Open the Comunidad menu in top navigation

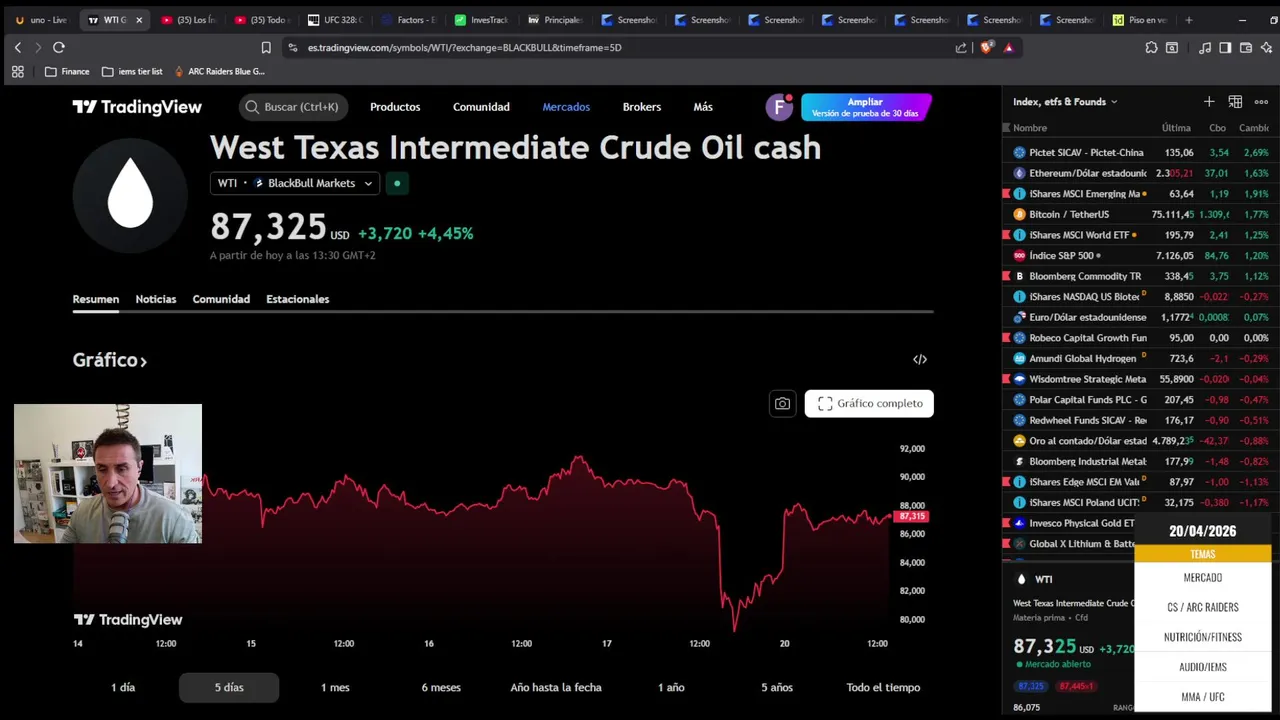click(x=481, y=107)
